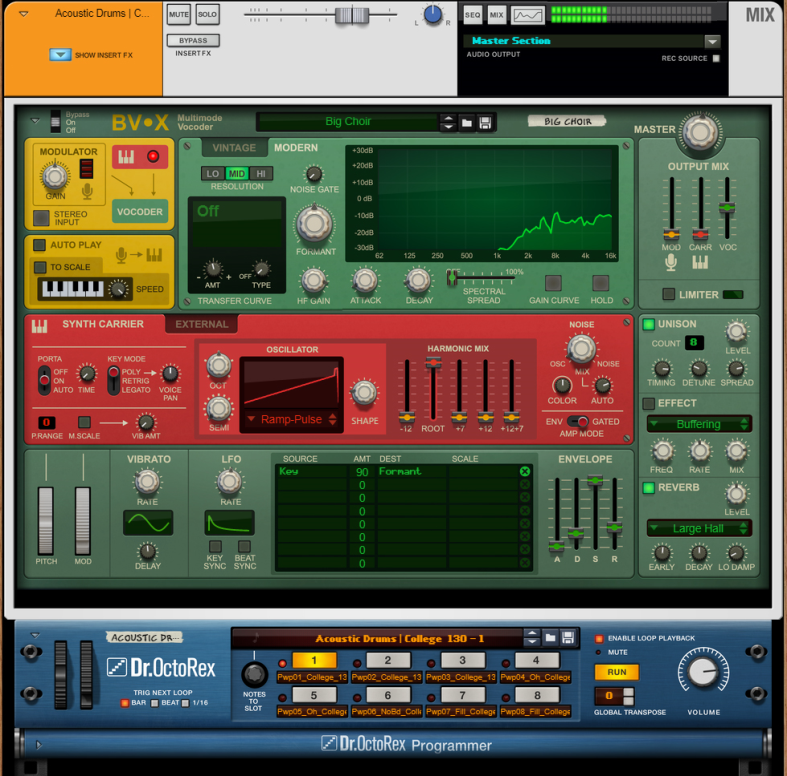Click the Dr.OctoRex logo icon
The image size is (787, 776).
pyautogui.click(x=116, y=668)
